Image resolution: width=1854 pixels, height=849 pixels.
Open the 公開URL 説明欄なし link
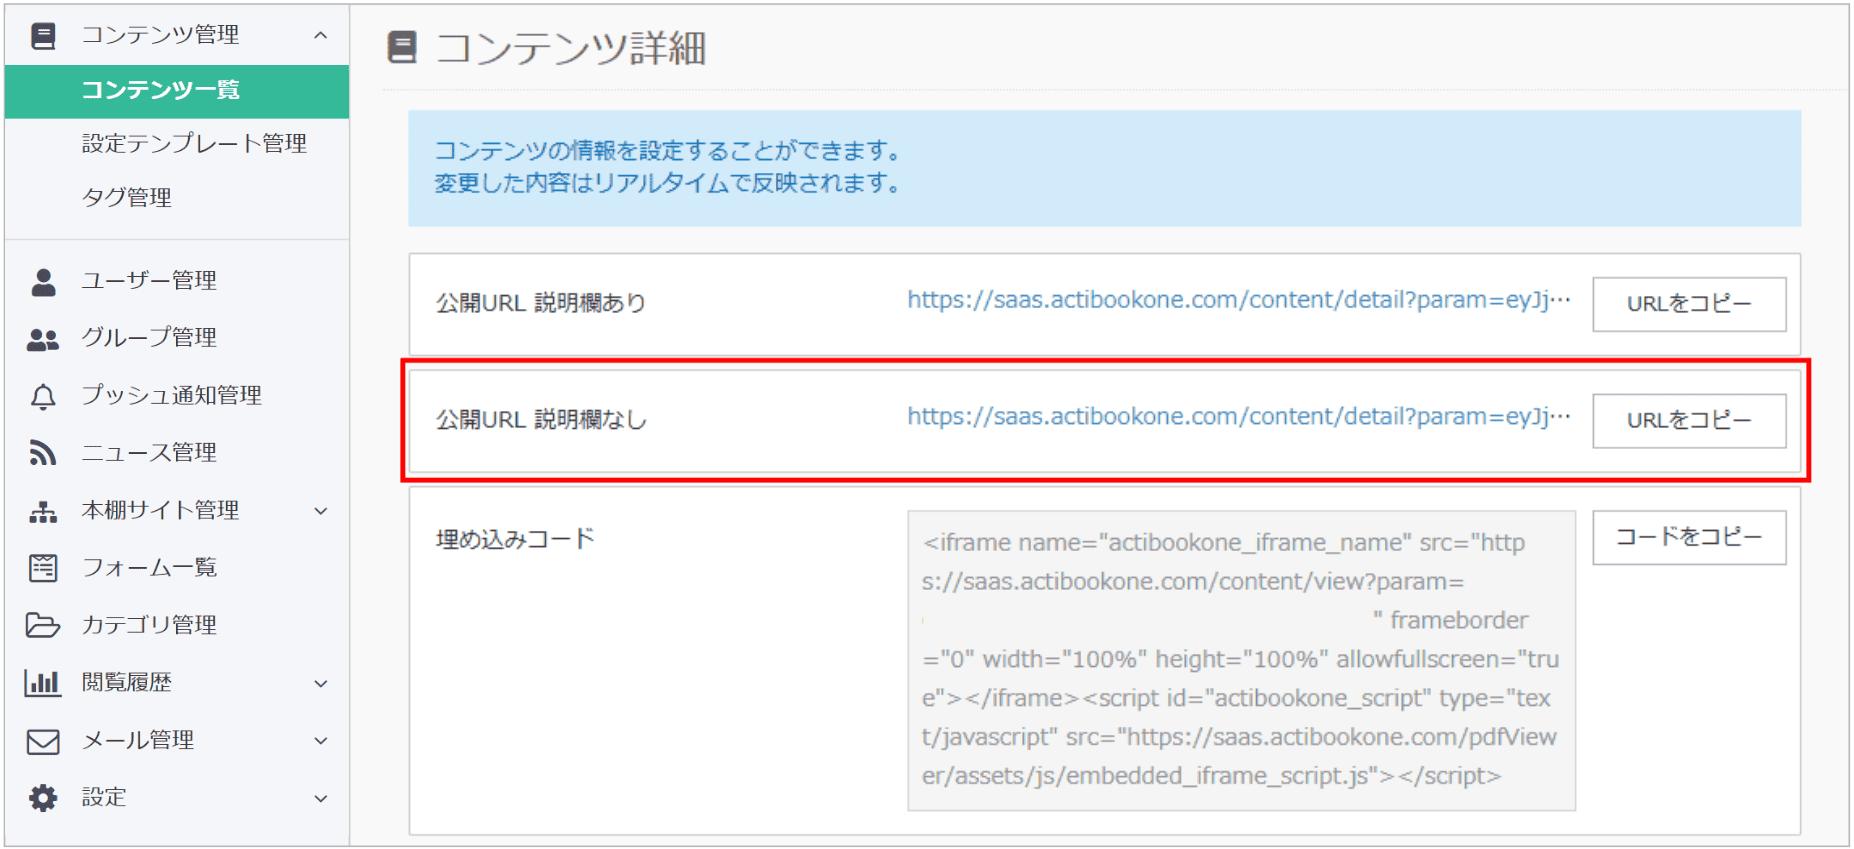click(1239, 418)
